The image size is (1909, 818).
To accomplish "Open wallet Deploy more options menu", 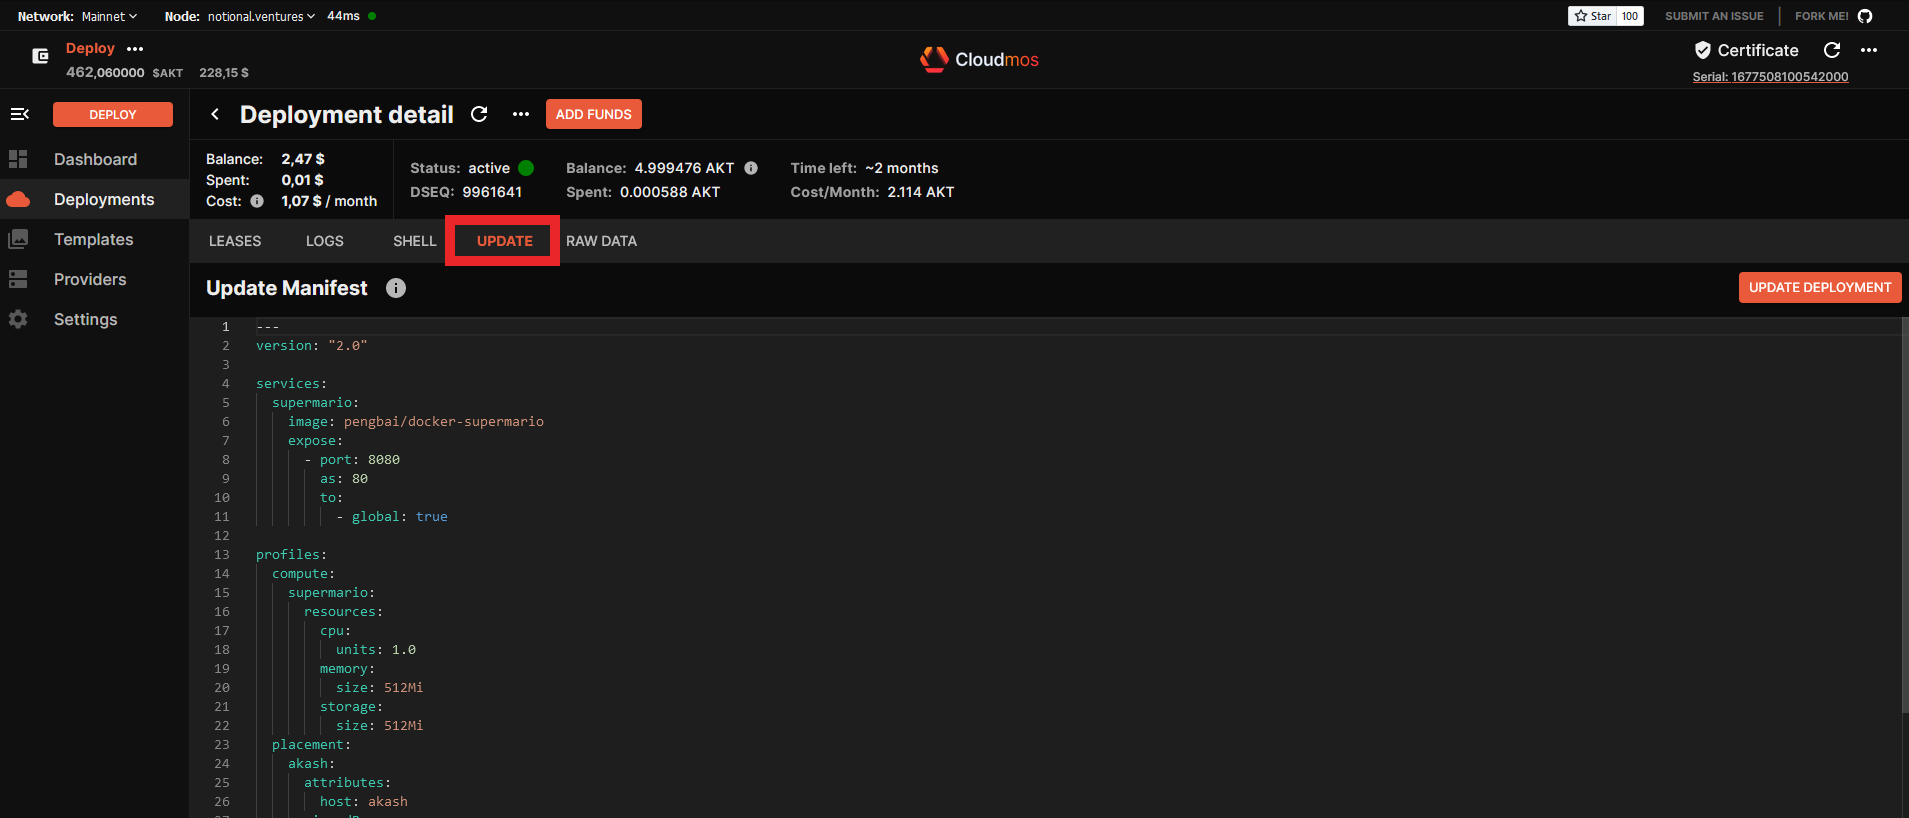I will tap(135, 48).
